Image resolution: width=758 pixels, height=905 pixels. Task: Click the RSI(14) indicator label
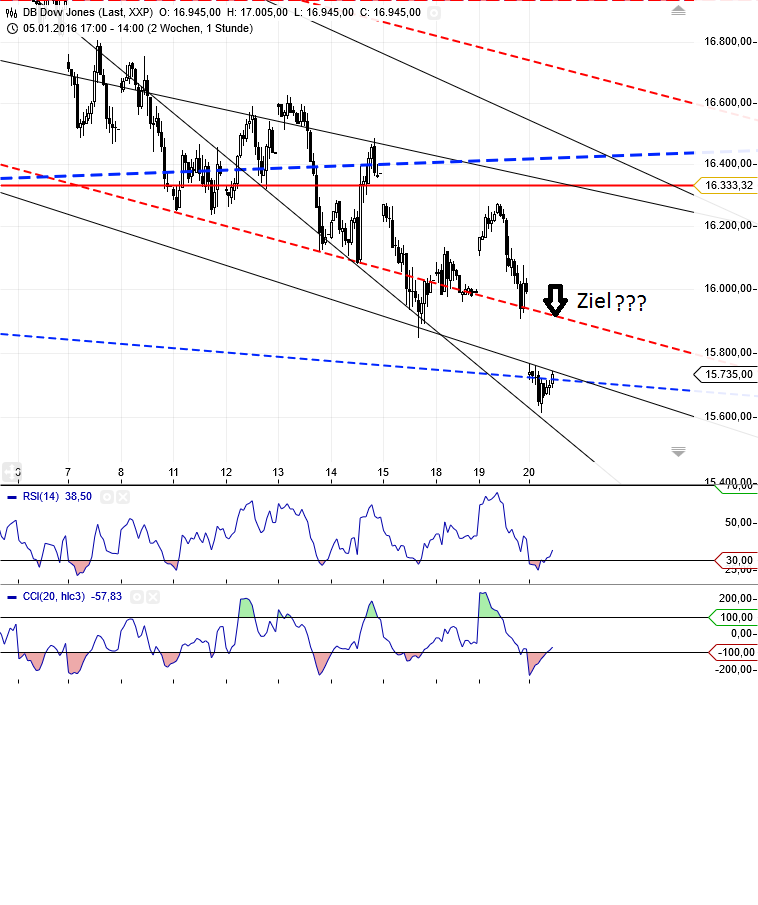42,496
